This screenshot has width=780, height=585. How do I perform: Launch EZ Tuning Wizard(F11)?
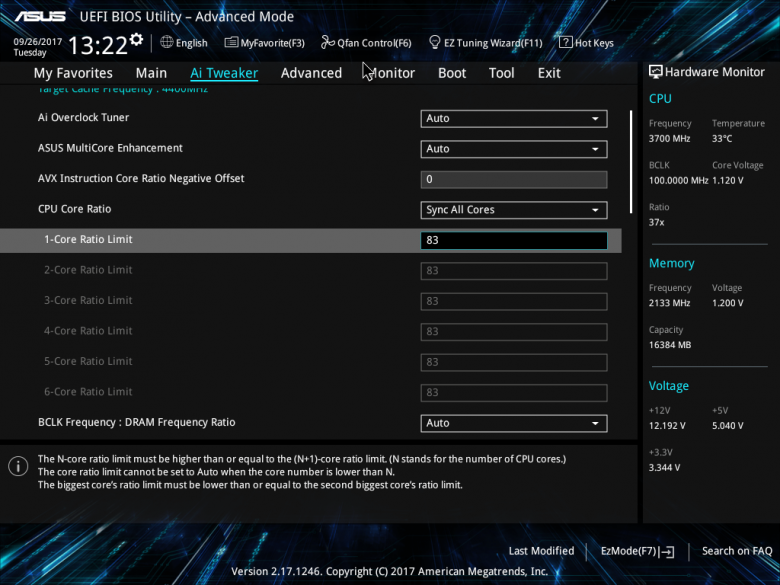click(x=486, y=43)
